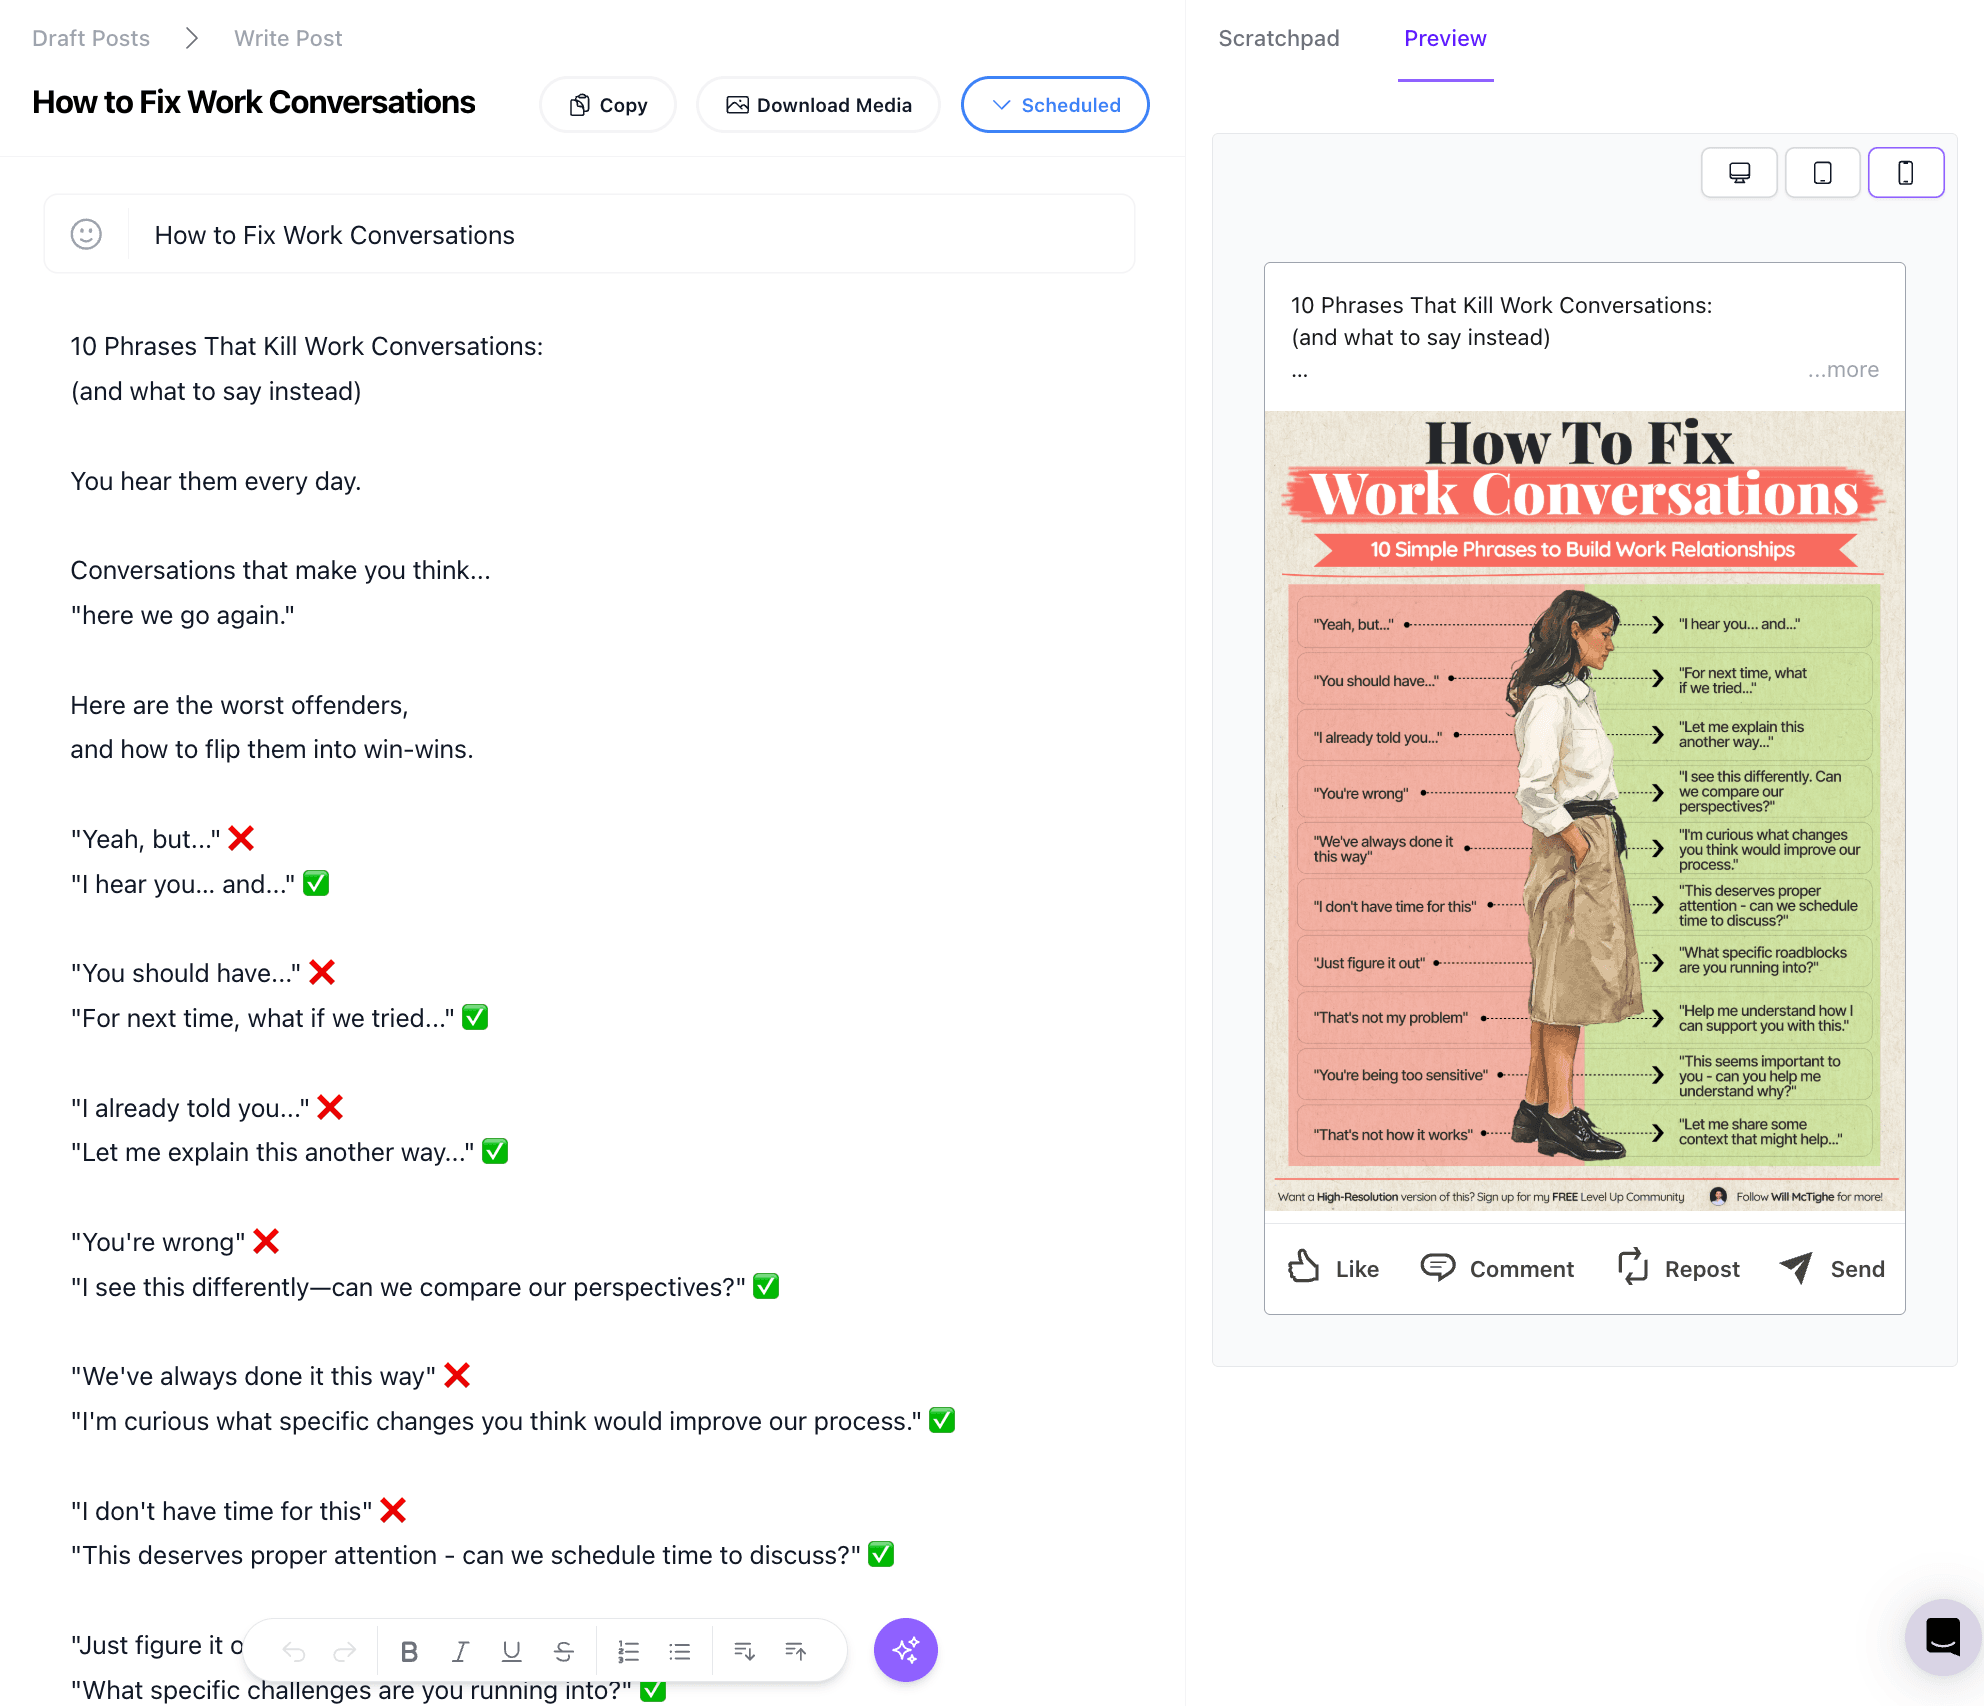Toggle bold formatting in toolbar
Screen dimensions: 1984x1706
[413, 1649]
